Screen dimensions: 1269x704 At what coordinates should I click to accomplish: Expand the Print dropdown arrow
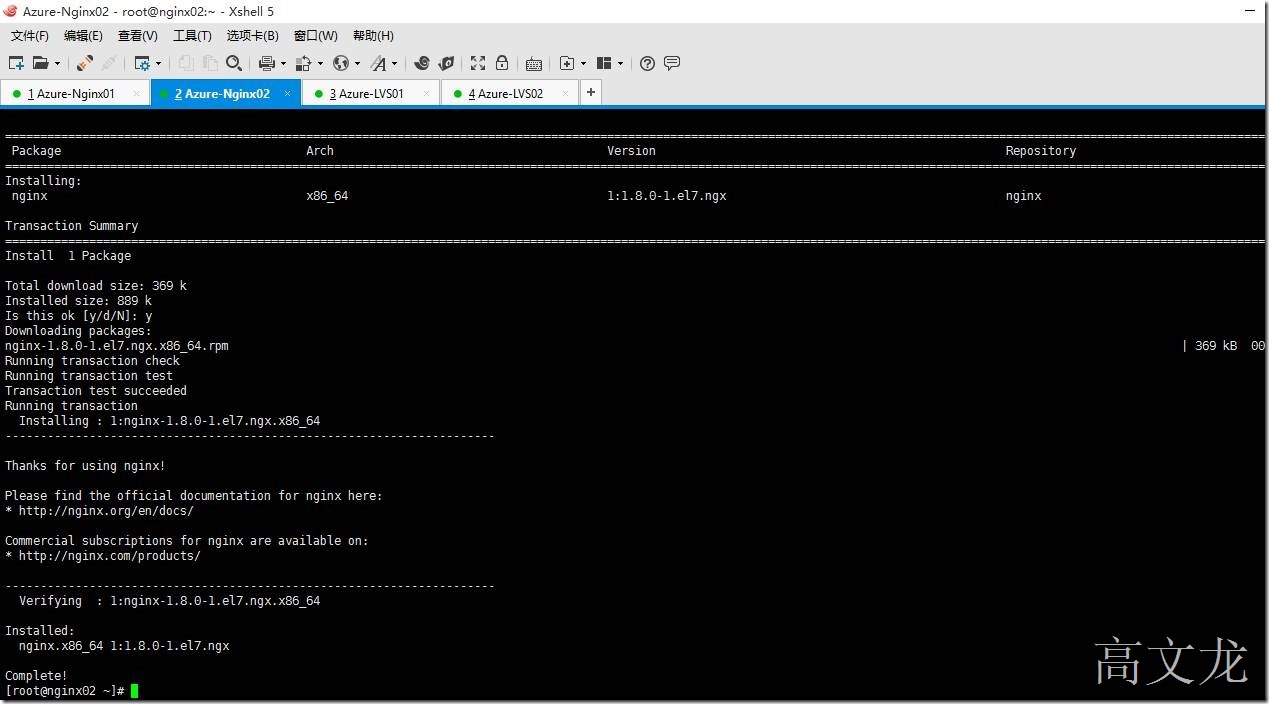(283, 63)
